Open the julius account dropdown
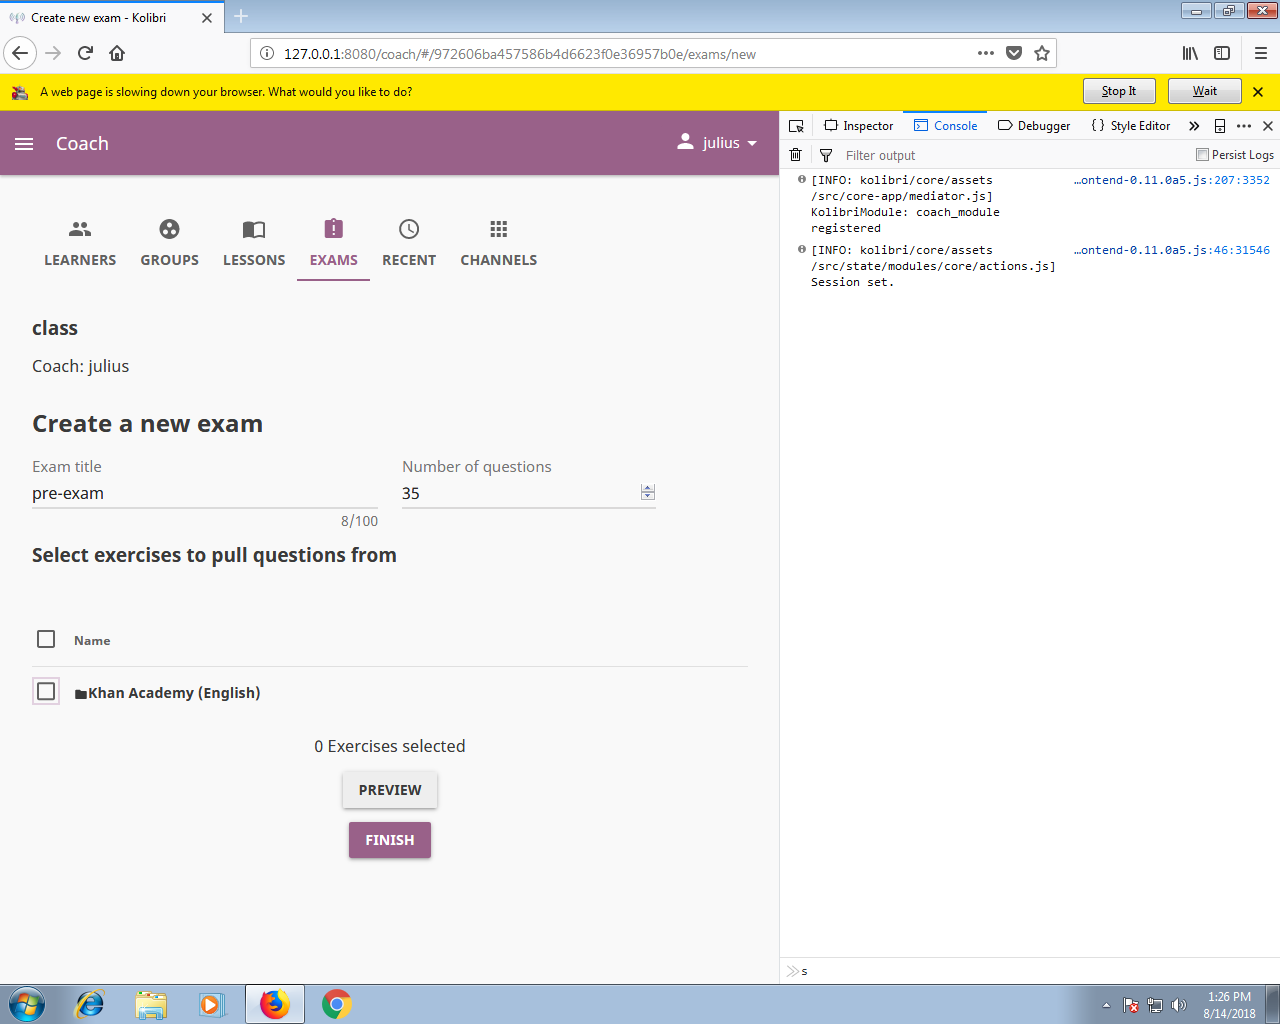This screenshot has height=1024, width=1280. click(x=716, y=143)
